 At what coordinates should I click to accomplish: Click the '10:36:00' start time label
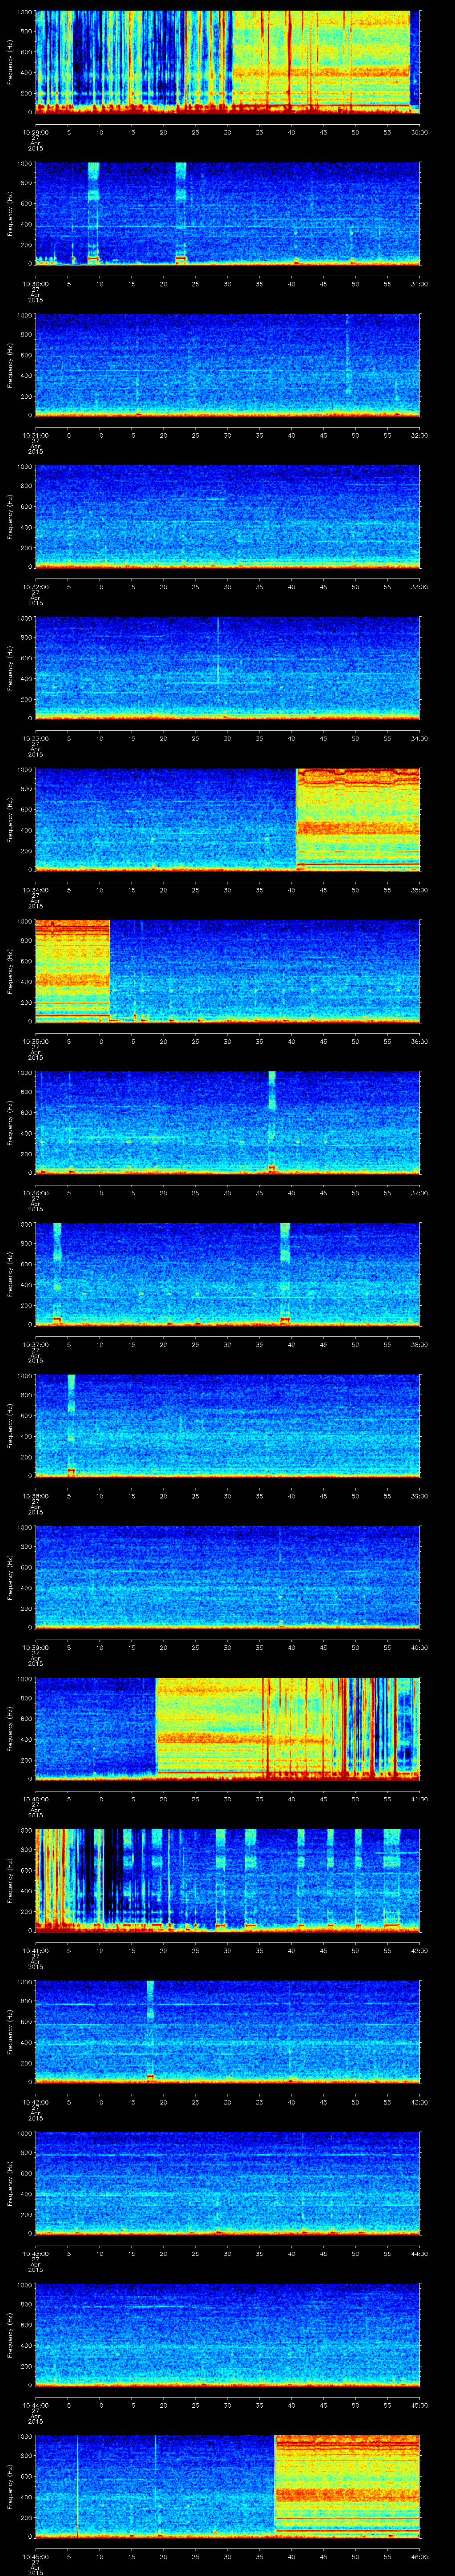[35, 1192]
